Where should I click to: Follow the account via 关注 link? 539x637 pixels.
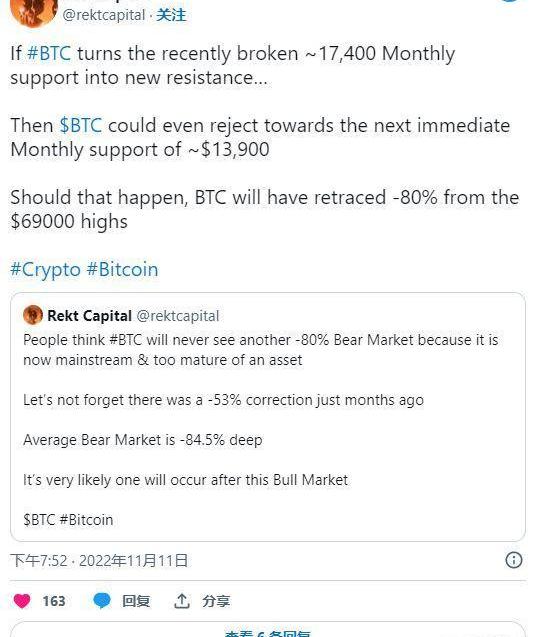[171, 15]
